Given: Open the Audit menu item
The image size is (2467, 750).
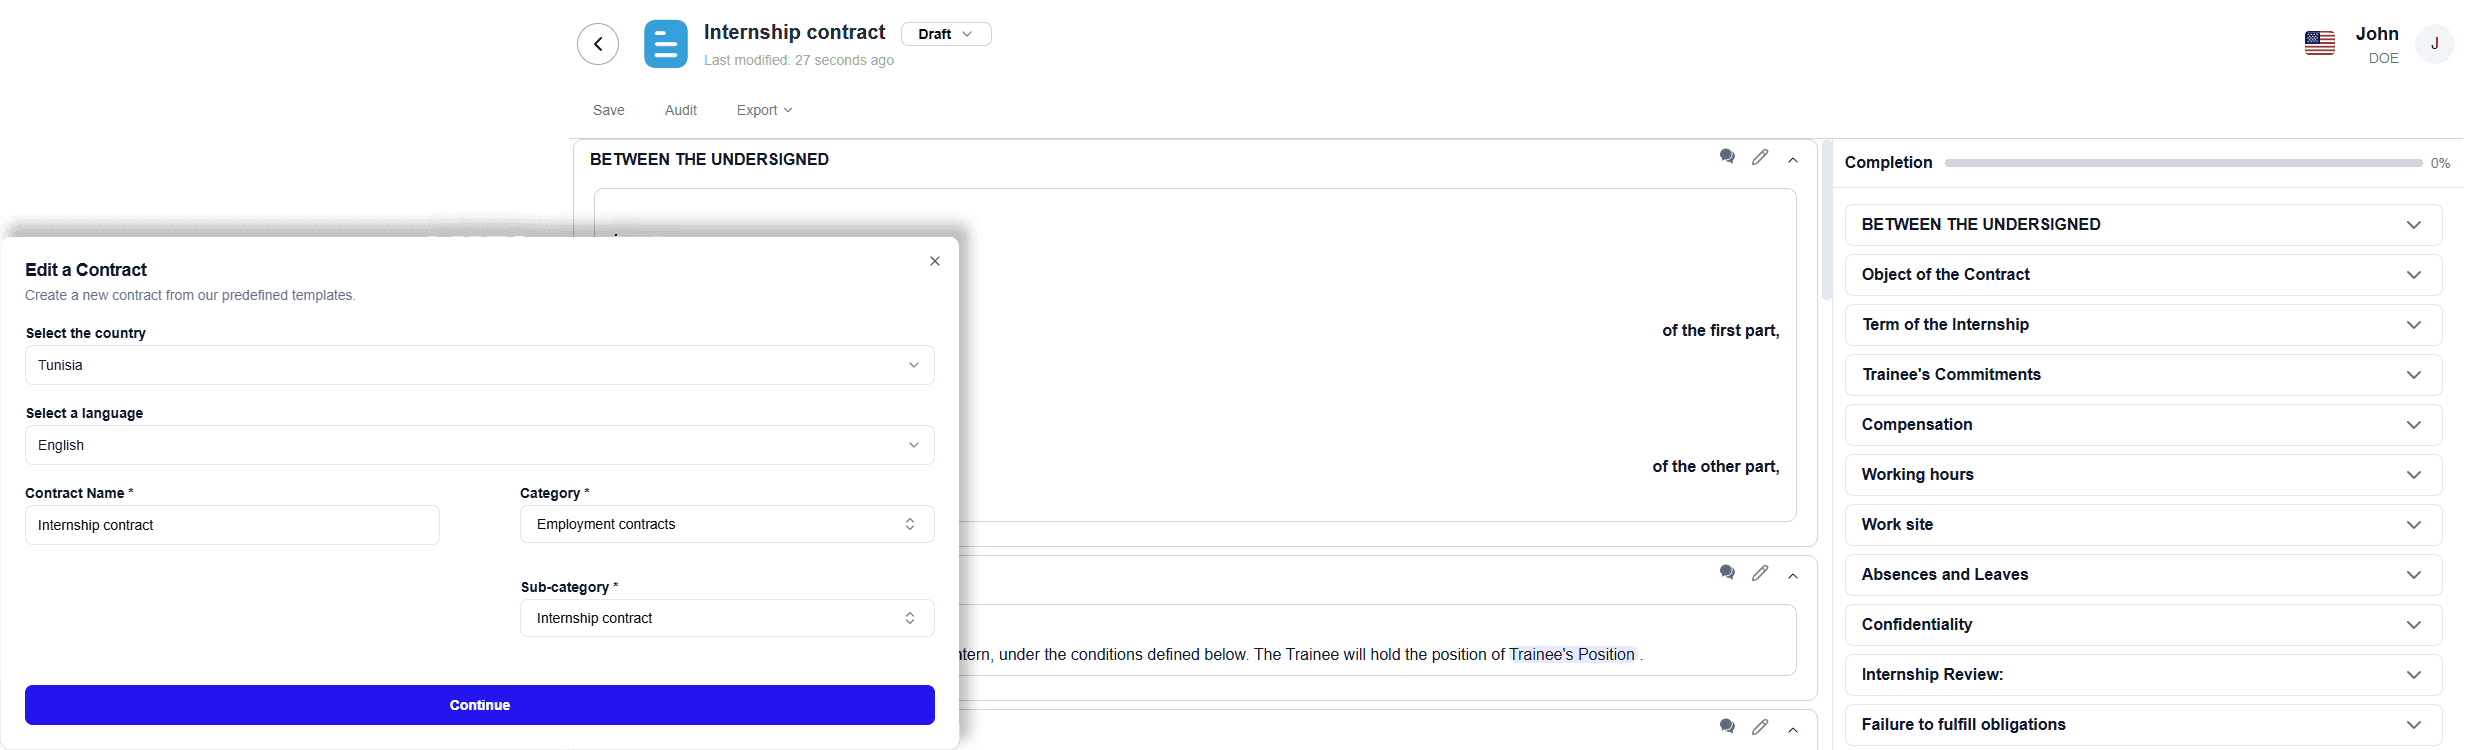Looking at the screenshot, I should [x=680, y=110].
